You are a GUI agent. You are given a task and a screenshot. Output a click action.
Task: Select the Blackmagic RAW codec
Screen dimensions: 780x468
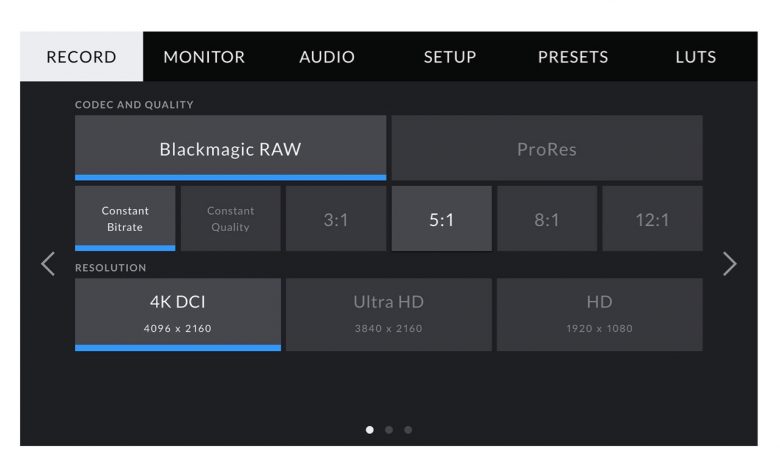230,148
